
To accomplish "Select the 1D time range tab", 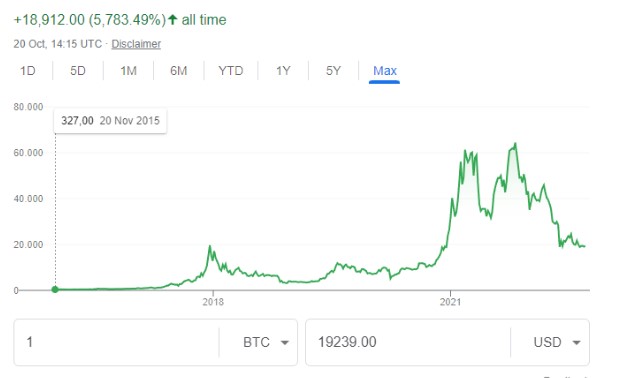I will [28, 71].
